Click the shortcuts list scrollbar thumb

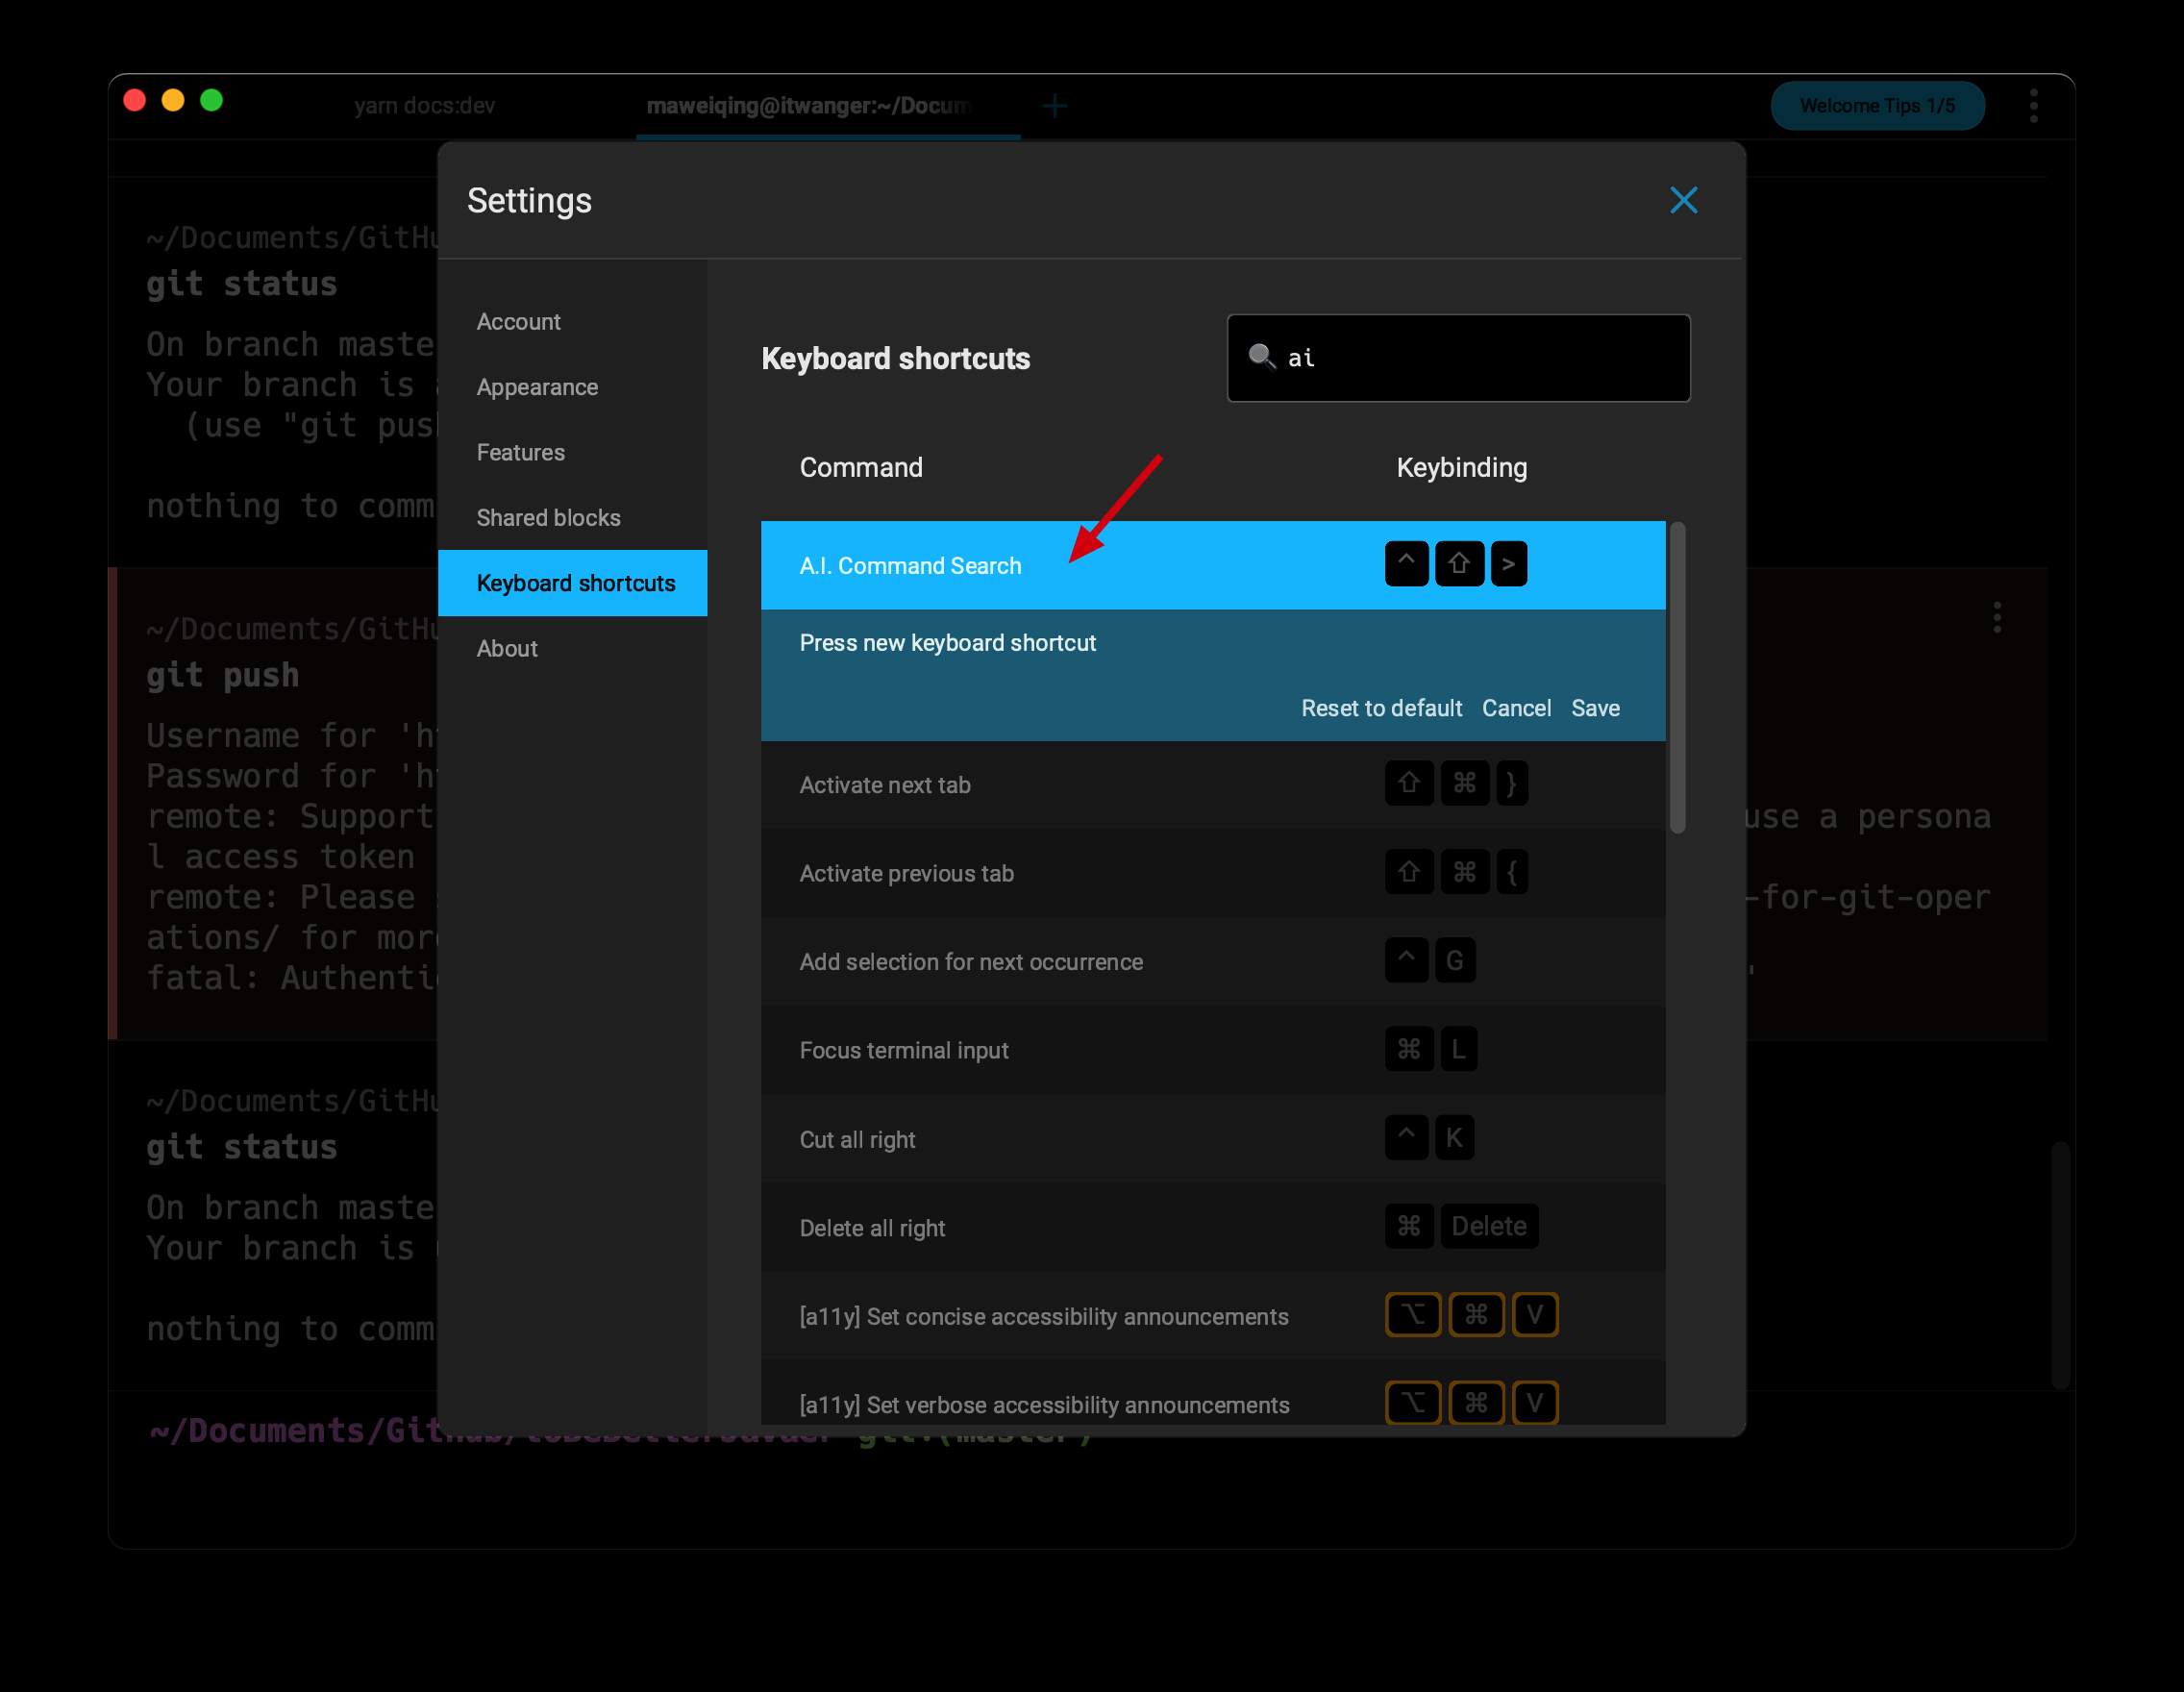1677,677
